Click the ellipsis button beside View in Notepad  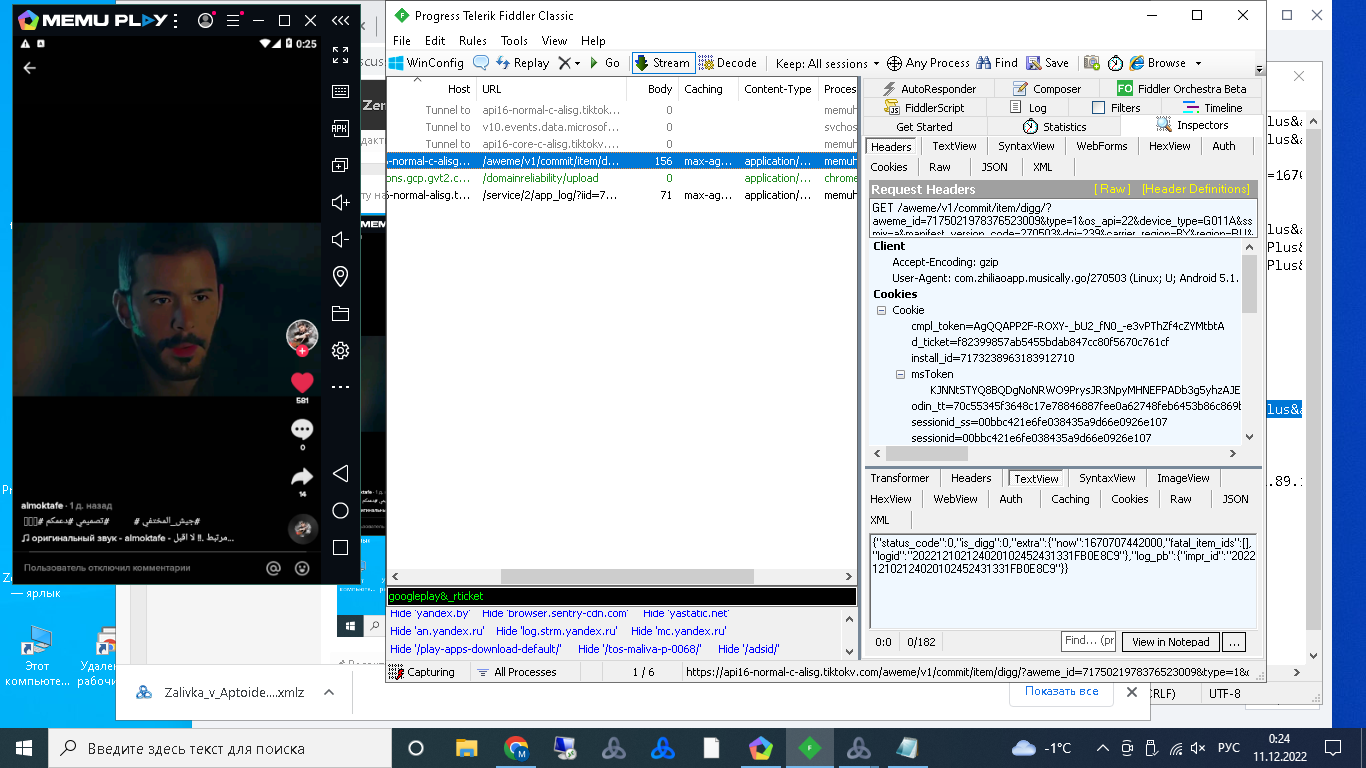coord(1234,642)
